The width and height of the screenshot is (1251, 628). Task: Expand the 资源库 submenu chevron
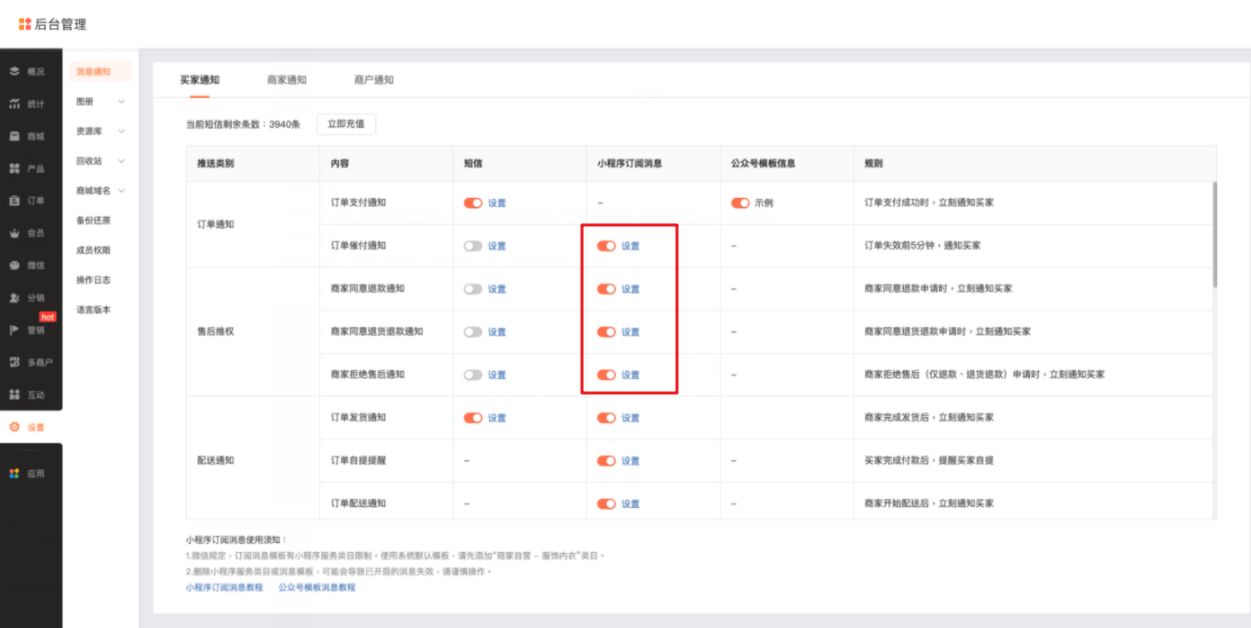tap(122, 131)
